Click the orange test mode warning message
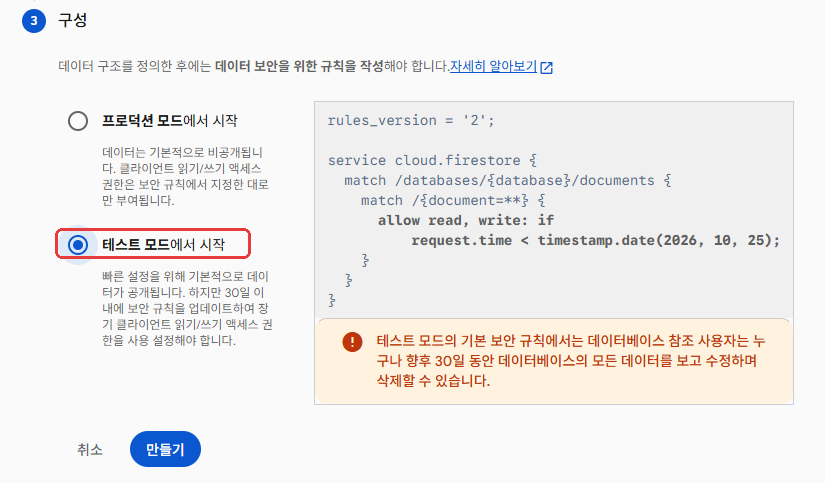 (x=570, y=361)
